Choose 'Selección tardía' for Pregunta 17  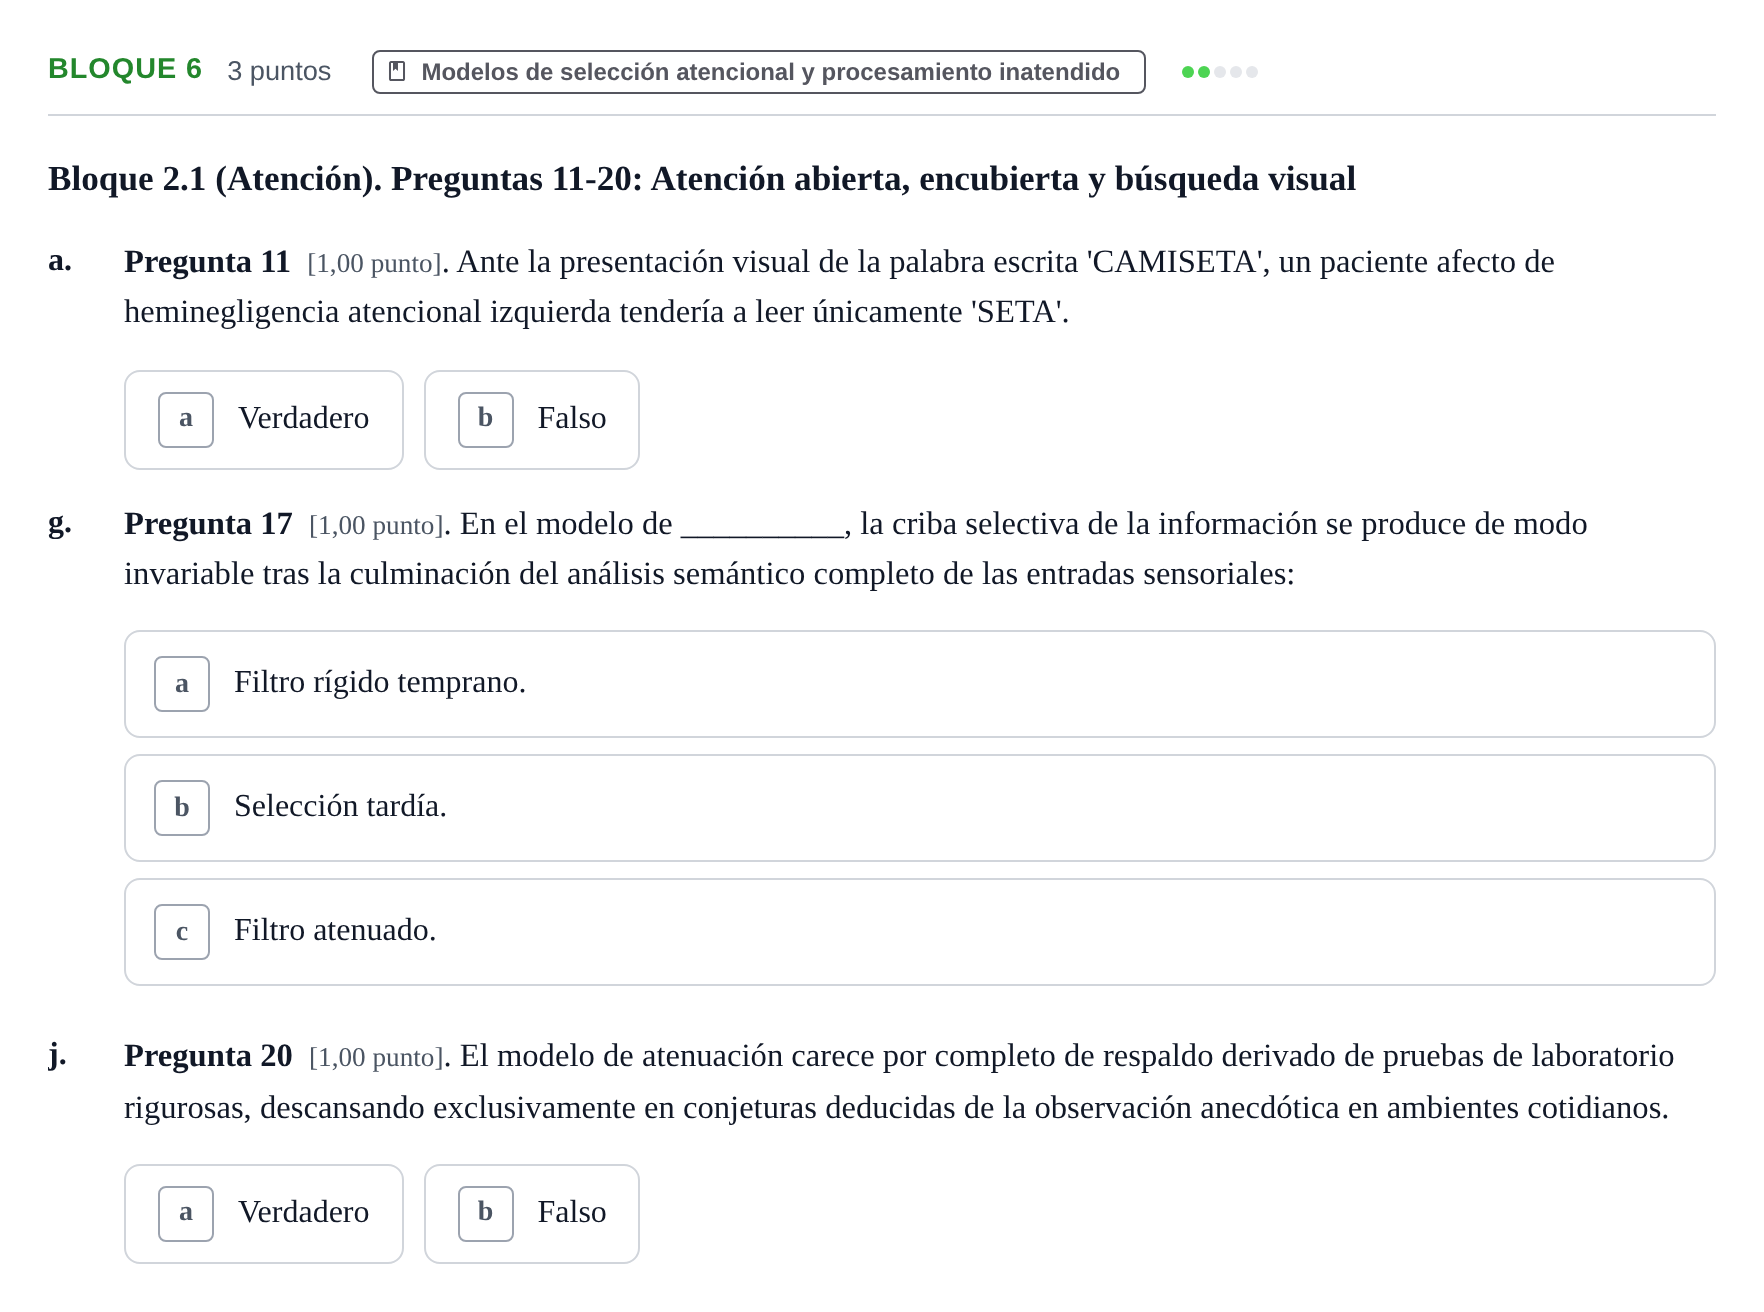pos(920,808)
